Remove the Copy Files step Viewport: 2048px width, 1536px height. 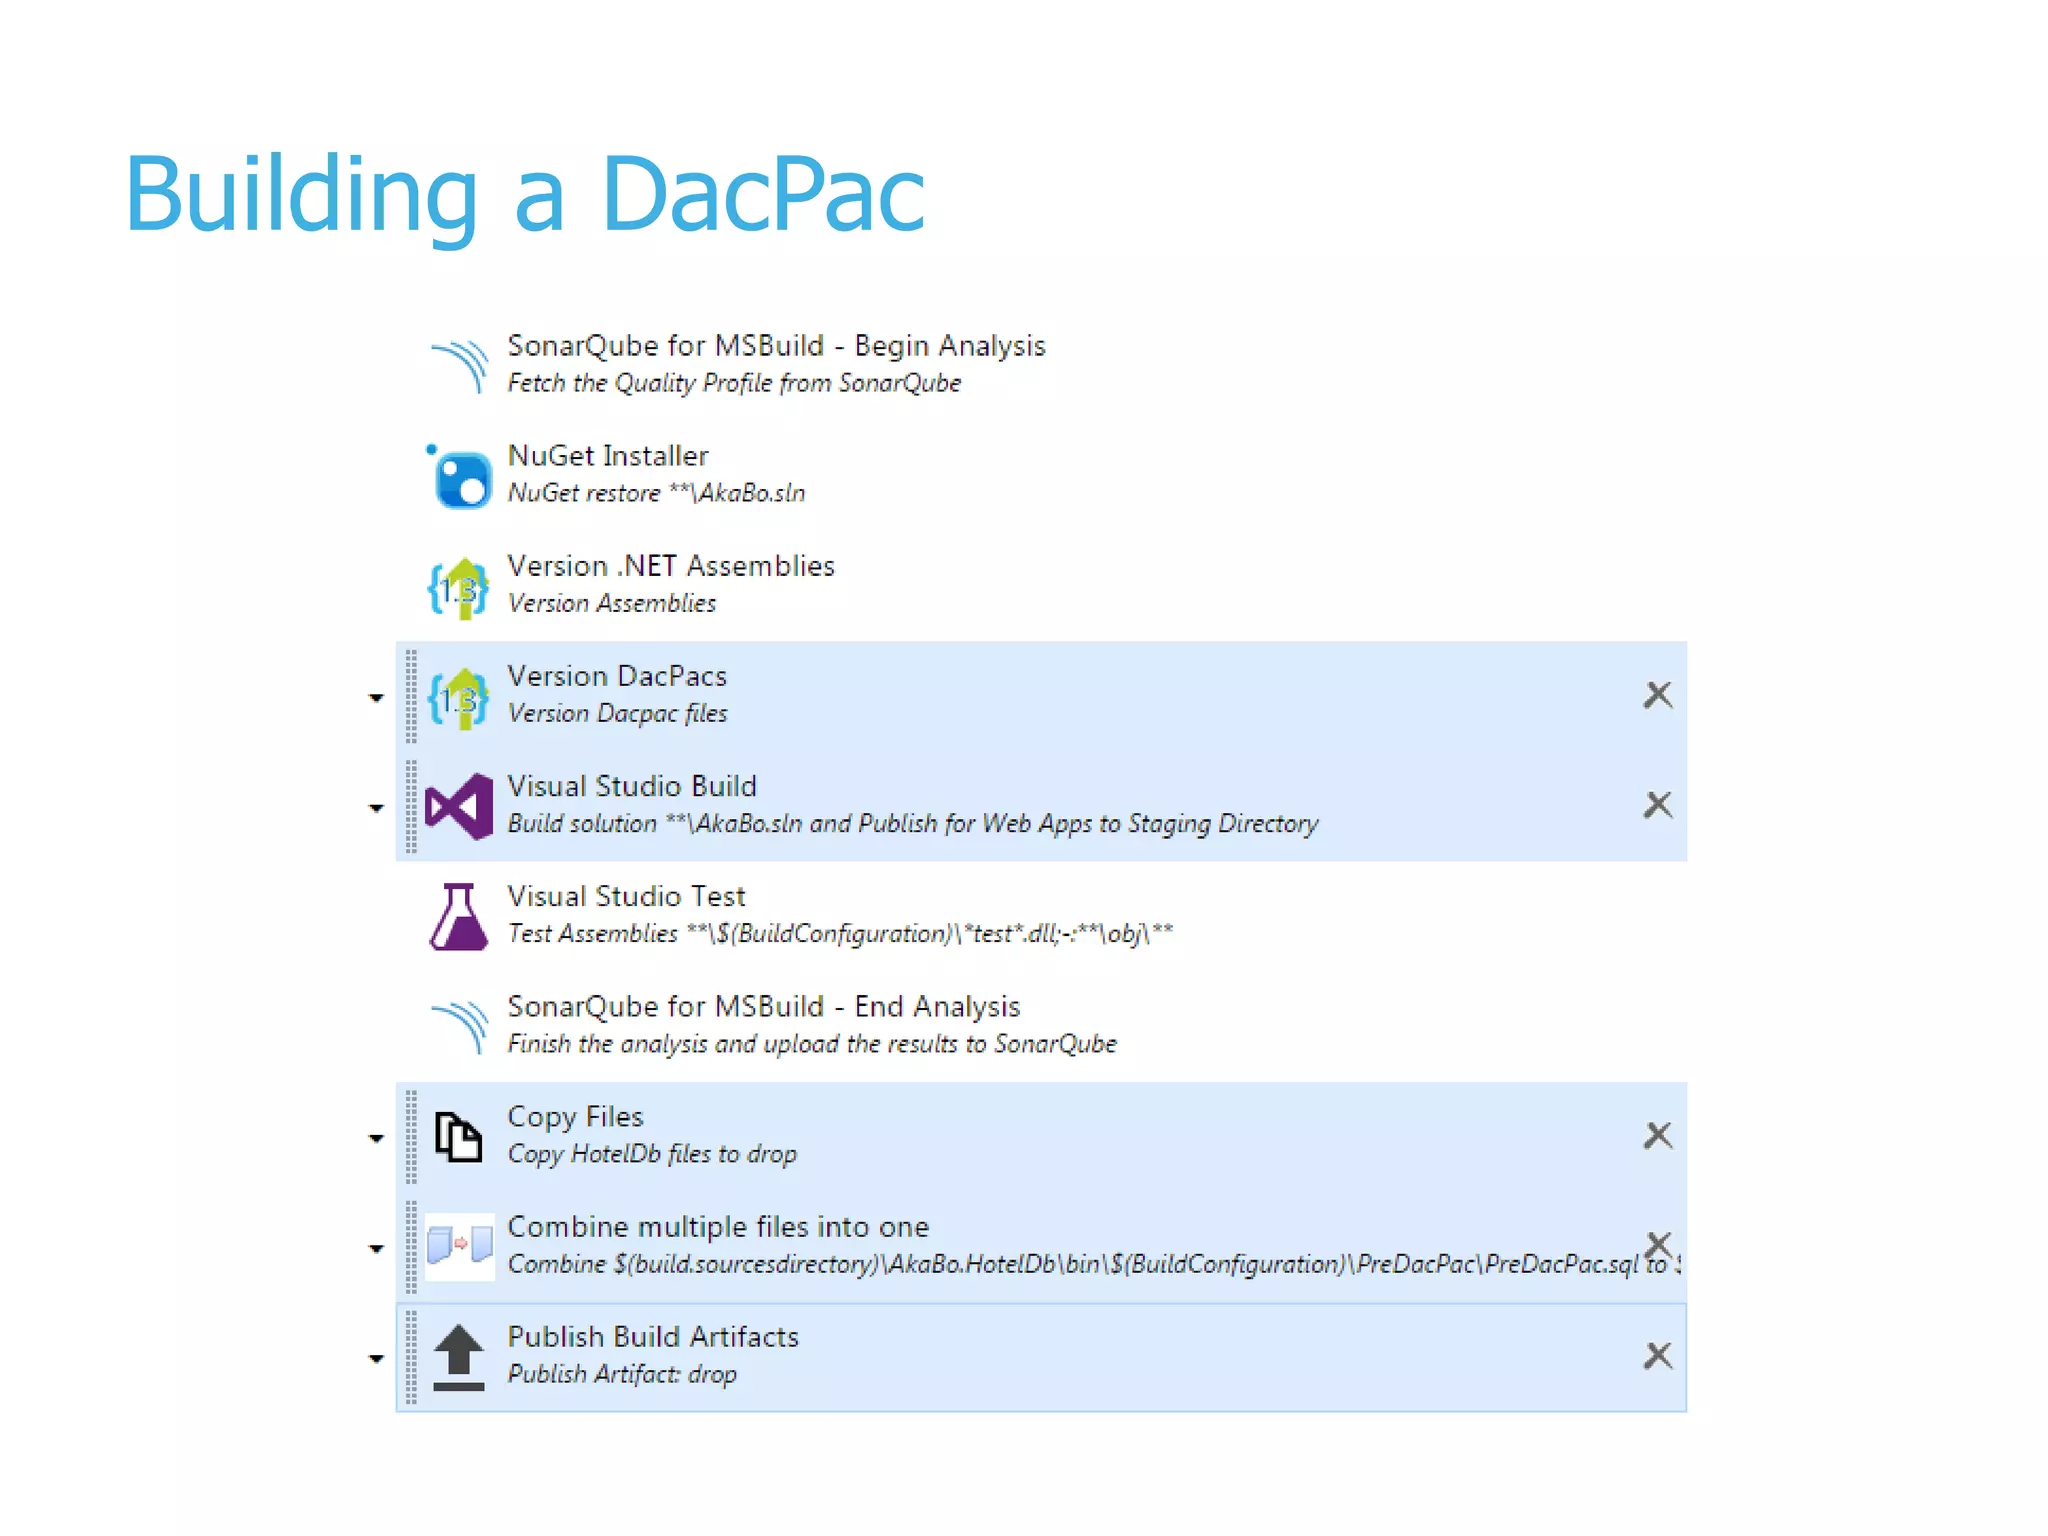pos(1658,1135)
